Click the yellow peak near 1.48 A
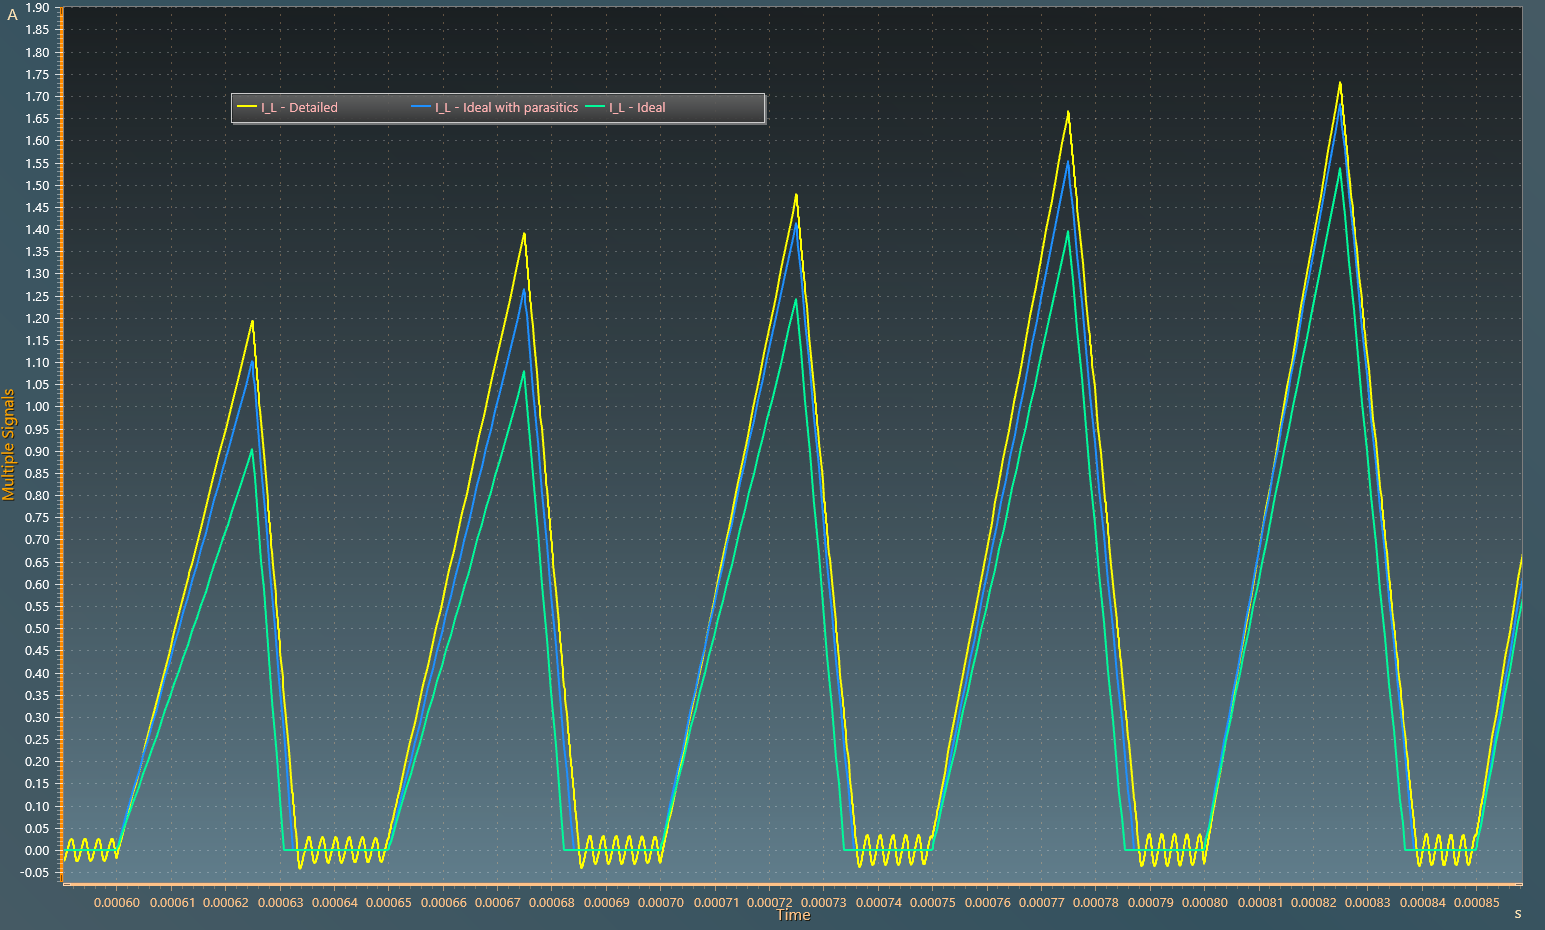This screenshot has width=1545, height=930. pos(796,195)
